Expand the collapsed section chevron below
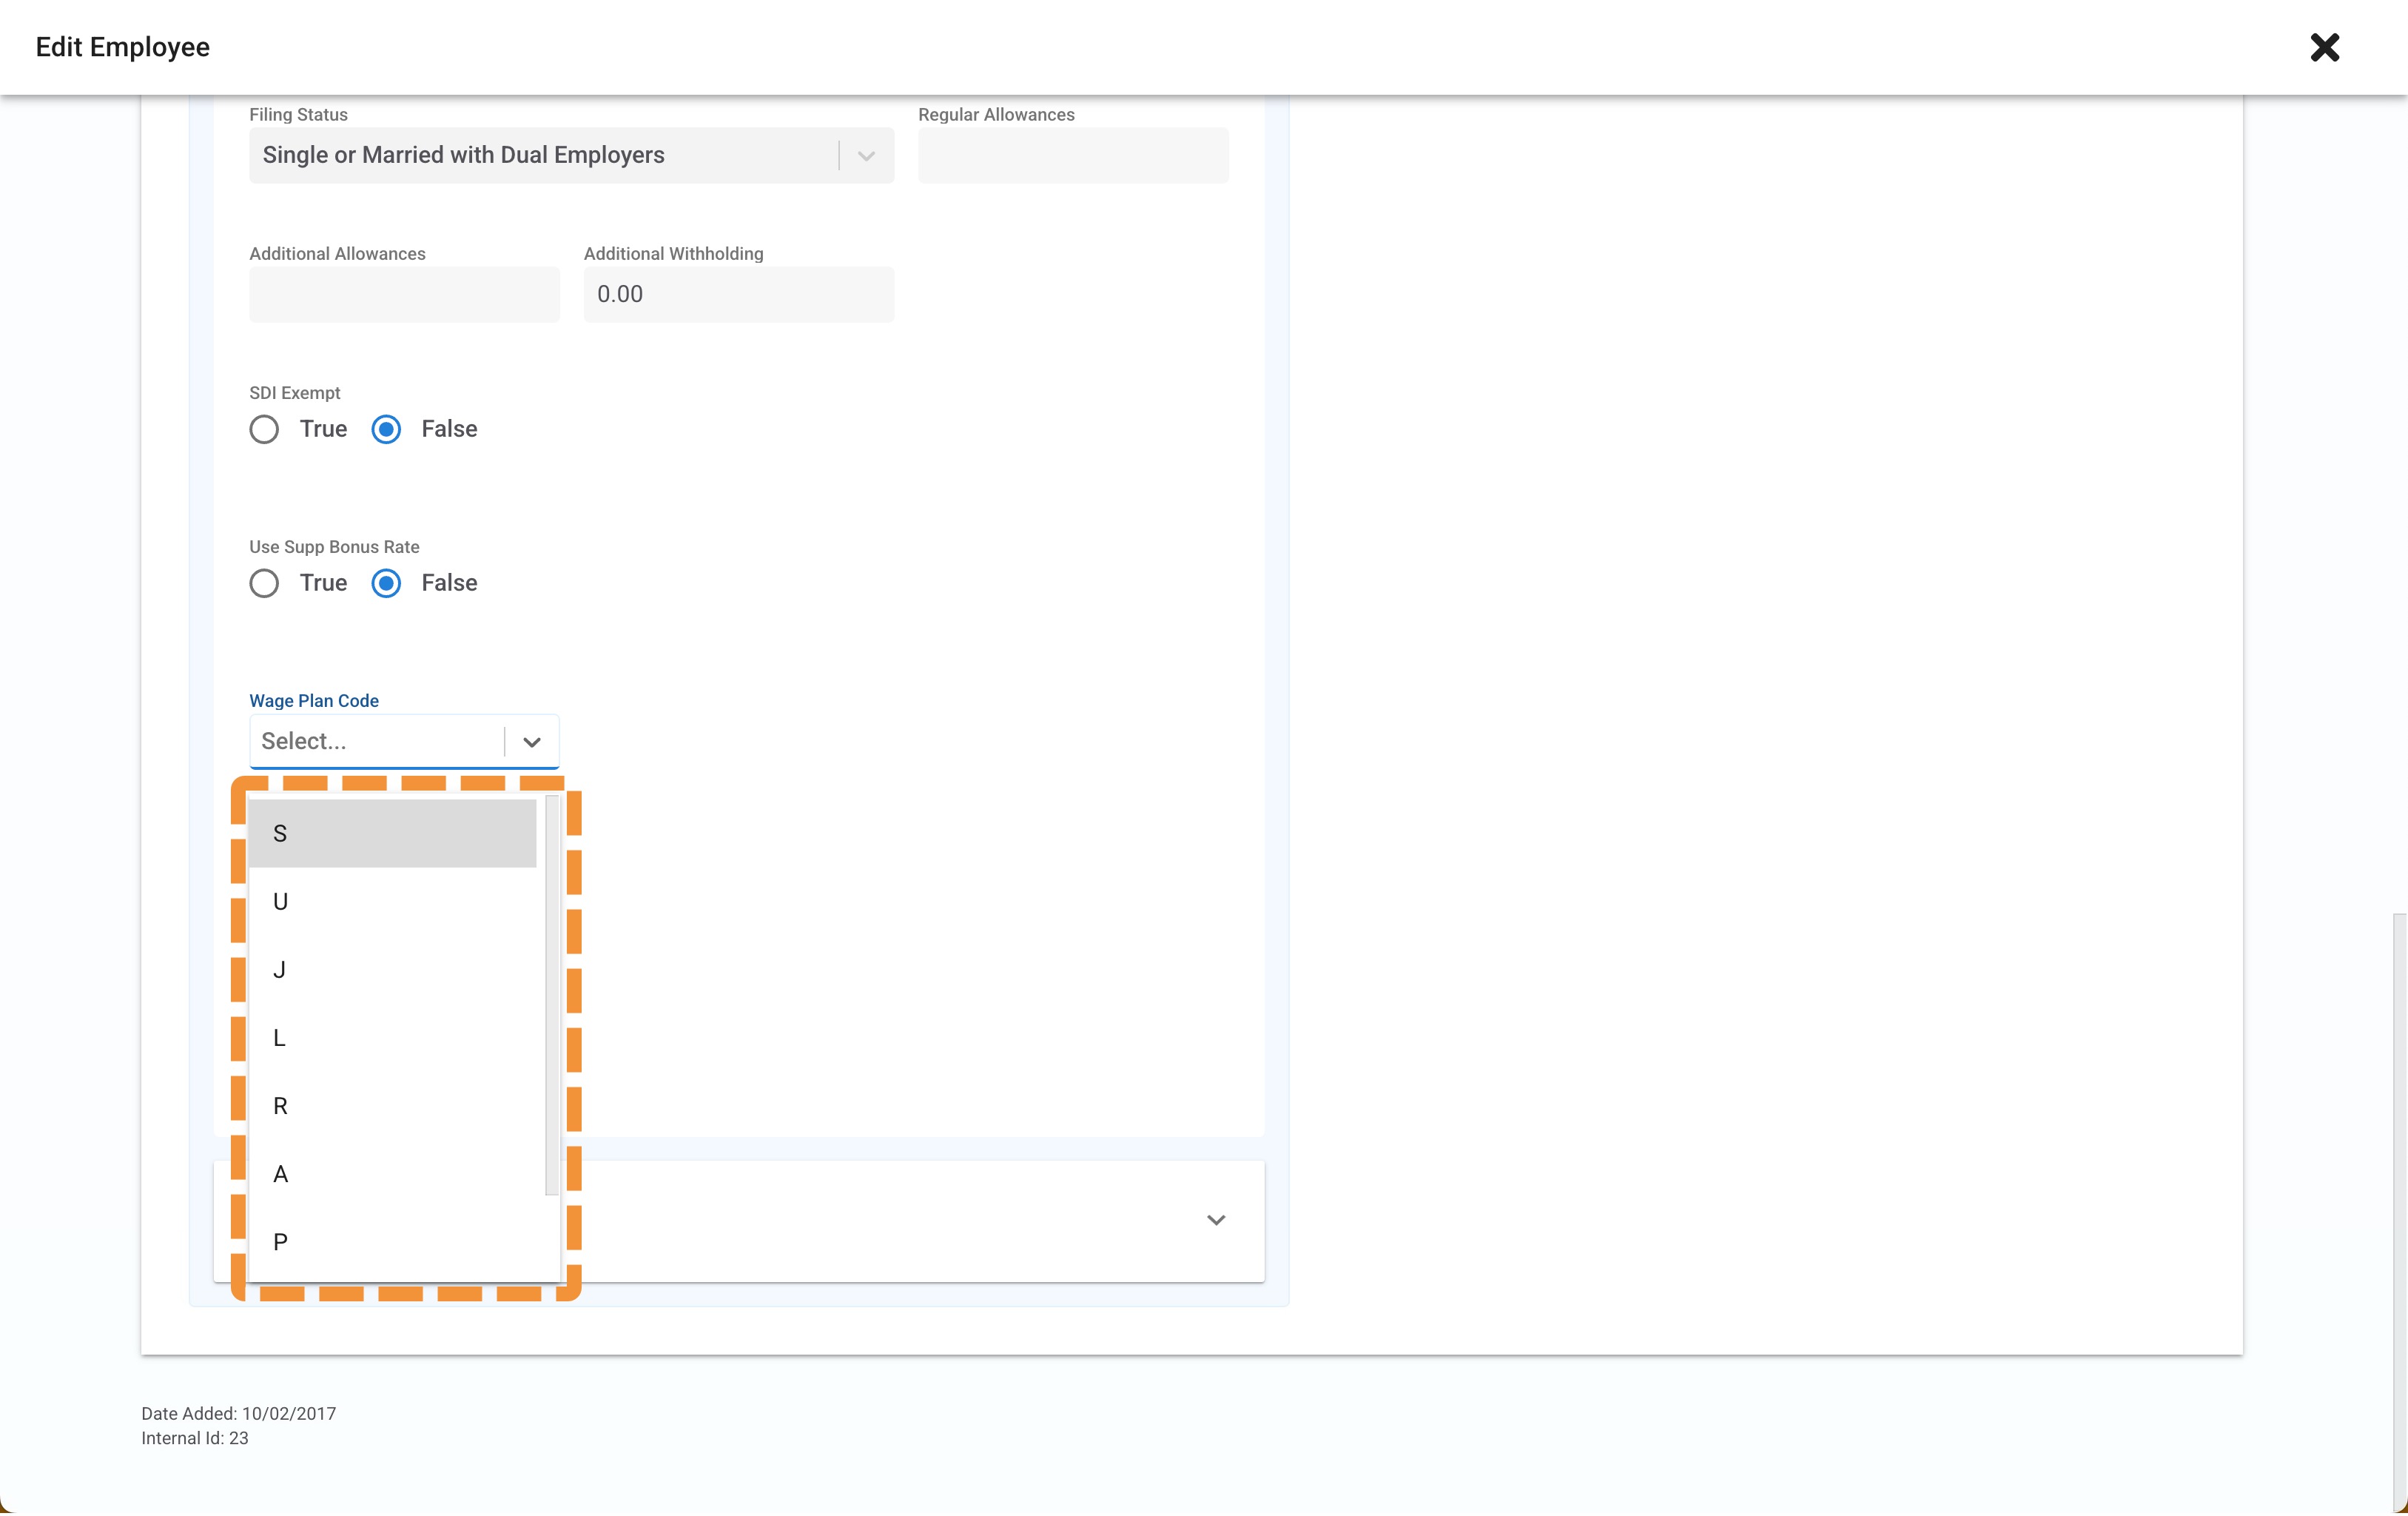The height and width of the screenshot is (1516, 2408). 1215,1220
